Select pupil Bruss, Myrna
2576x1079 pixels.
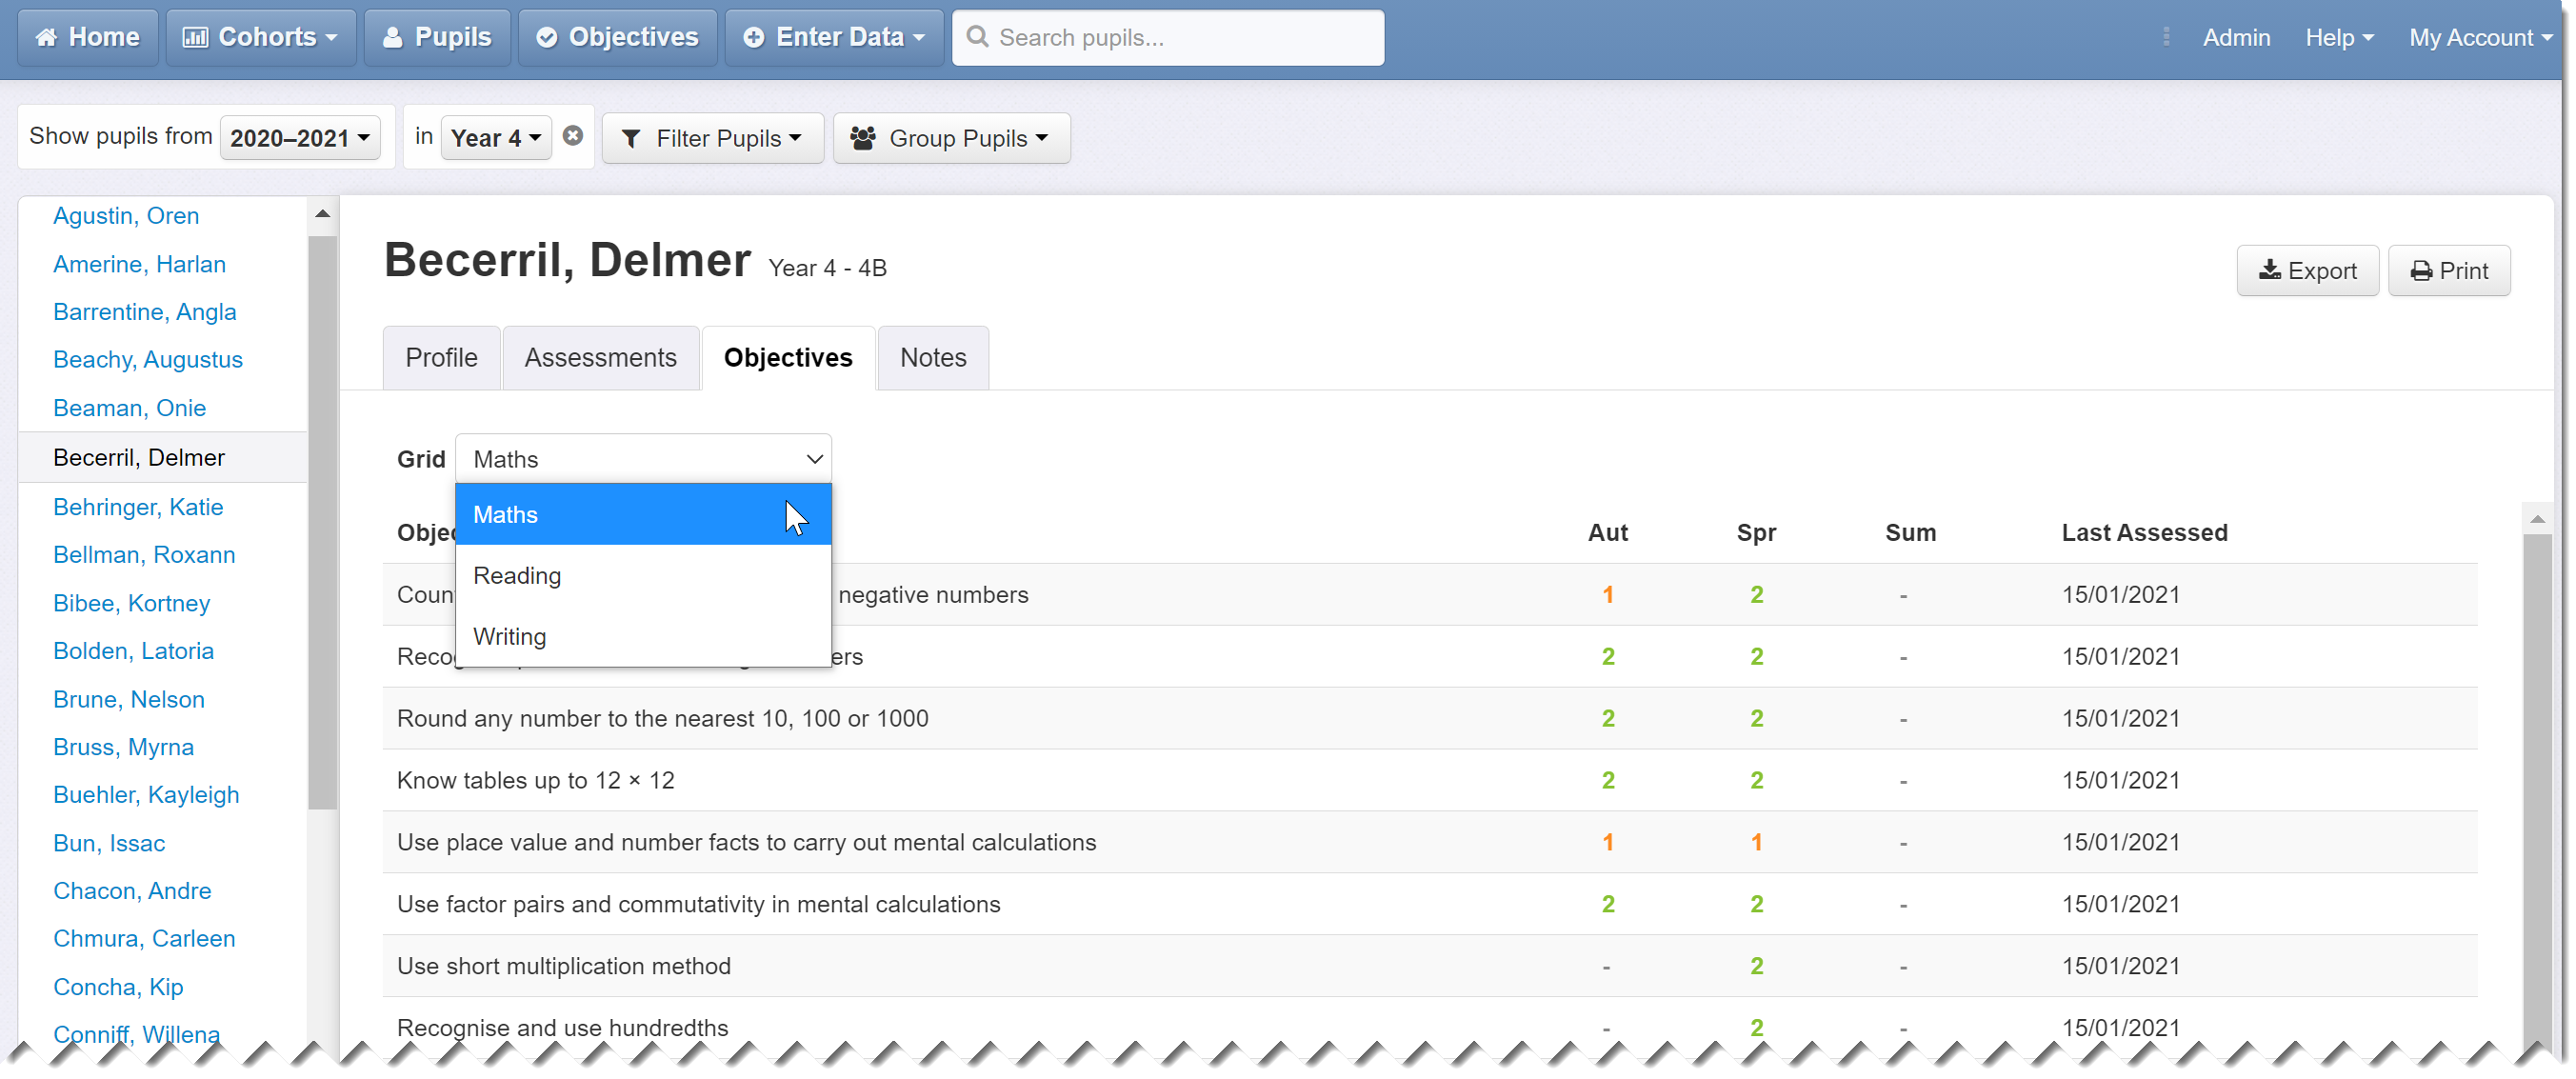click(x=123, y=747)
